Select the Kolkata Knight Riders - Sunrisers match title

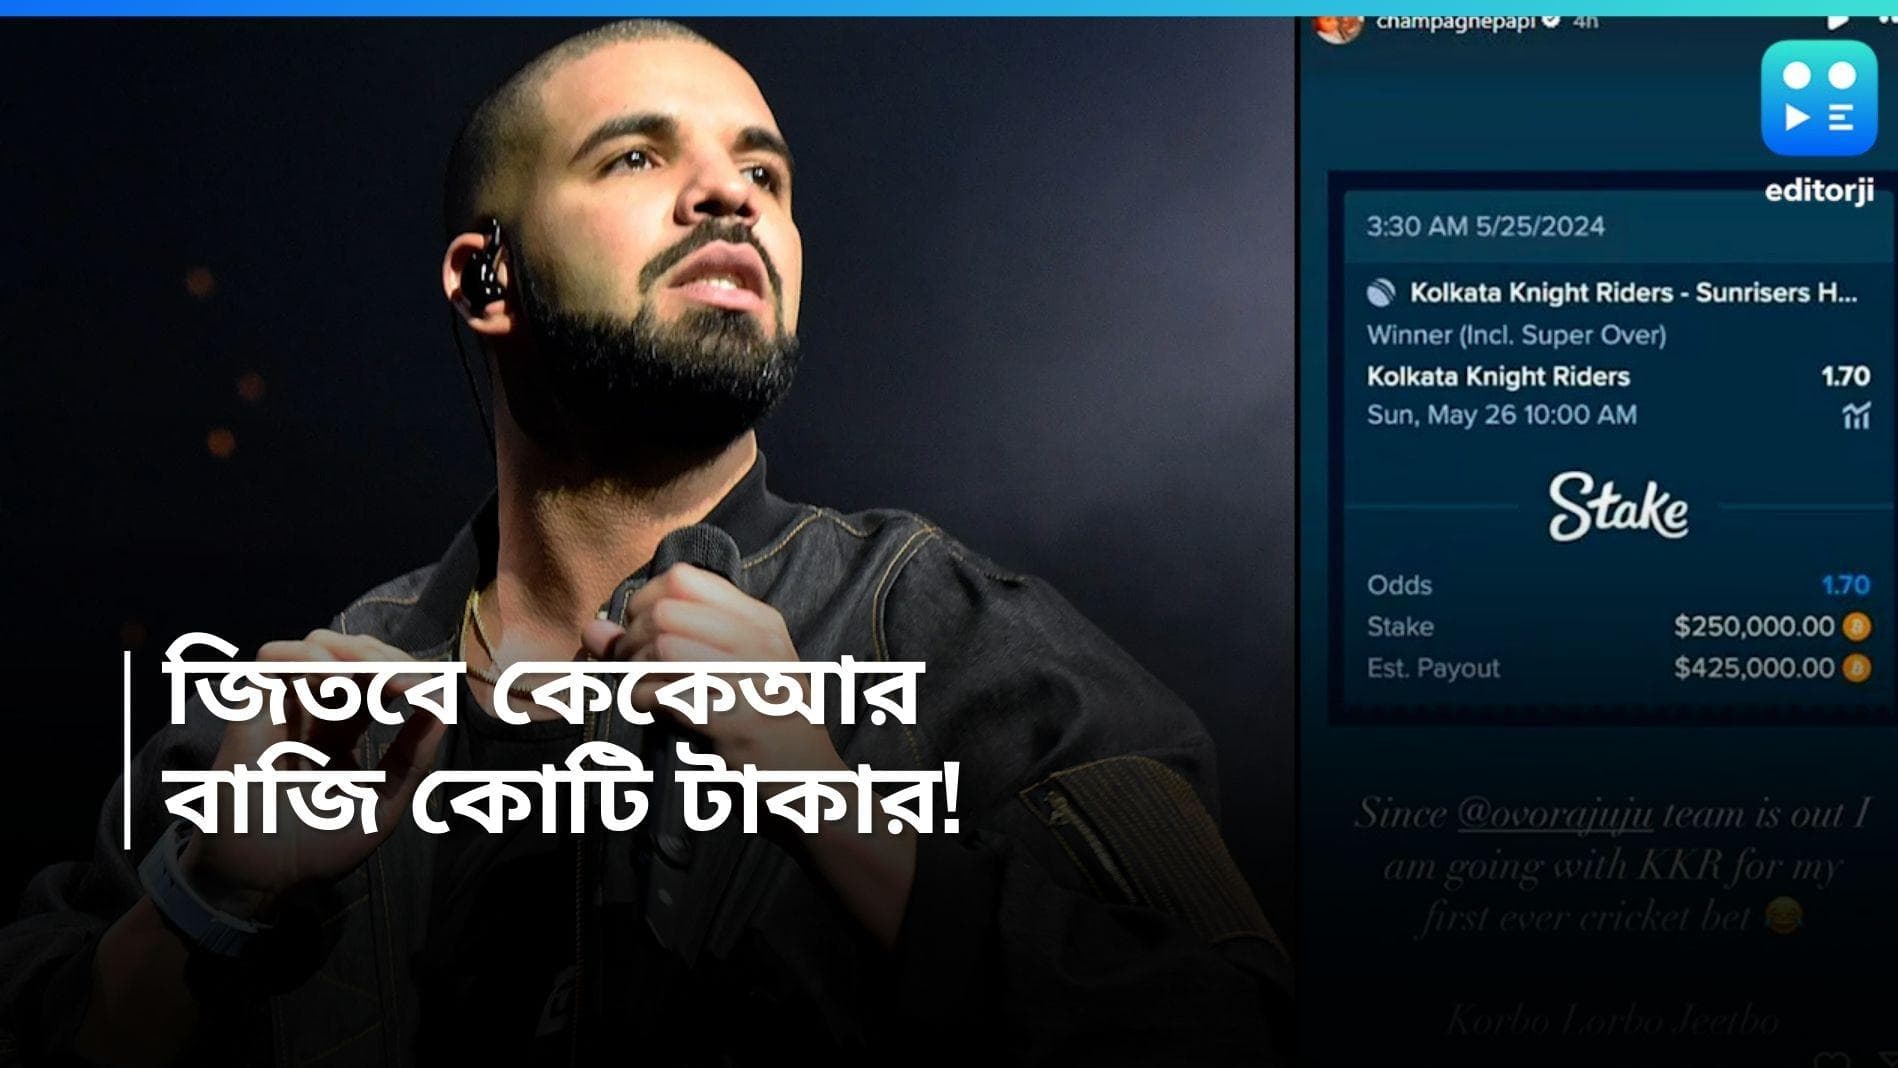coord(1634,293)
